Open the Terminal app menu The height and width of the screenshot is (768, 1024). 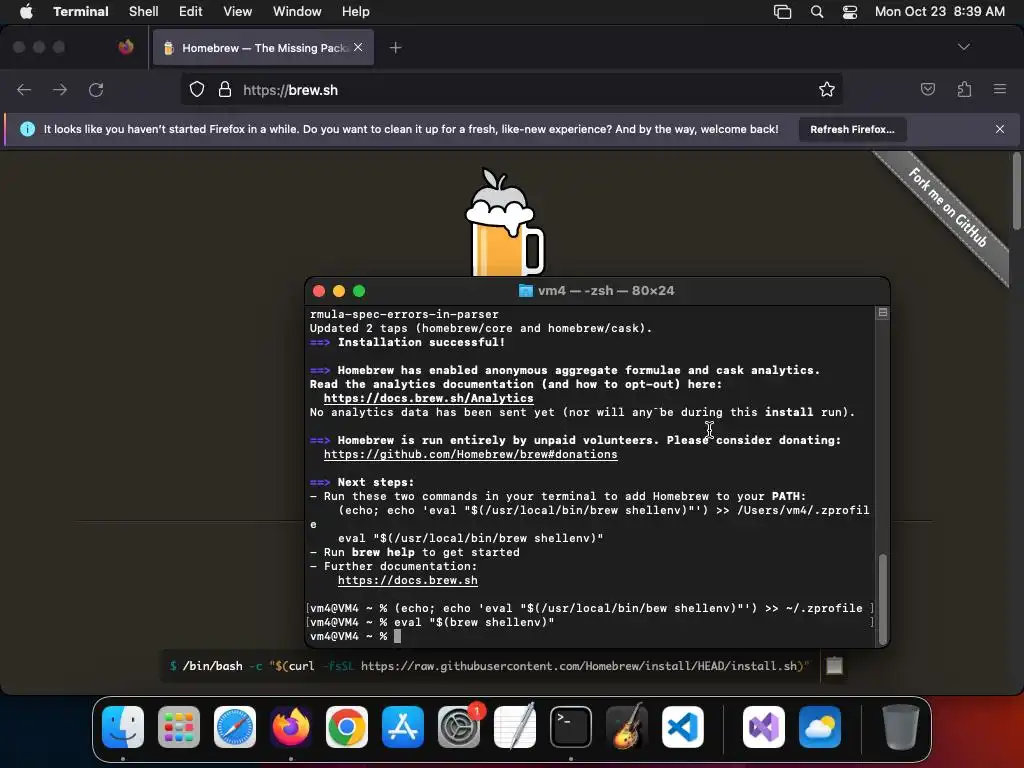[80, 12]
